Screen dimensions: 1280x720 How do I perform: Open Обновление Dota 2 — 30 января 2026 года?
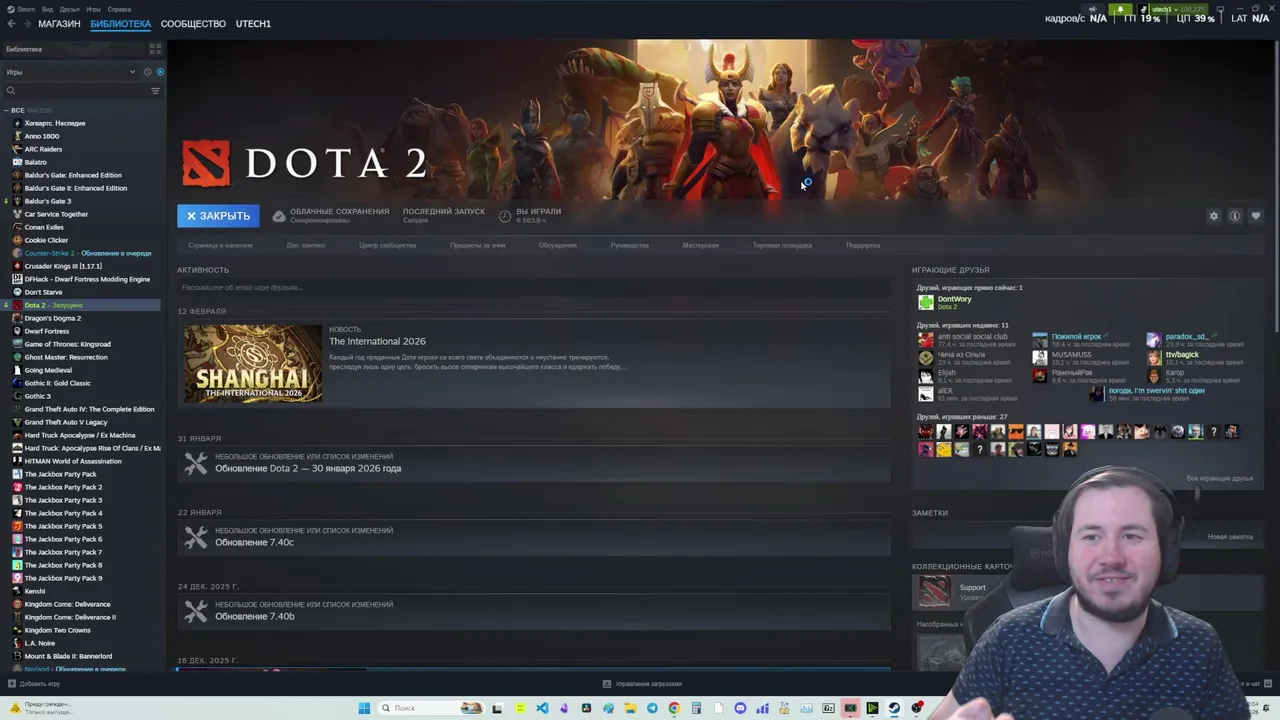(x=308, y=468)
